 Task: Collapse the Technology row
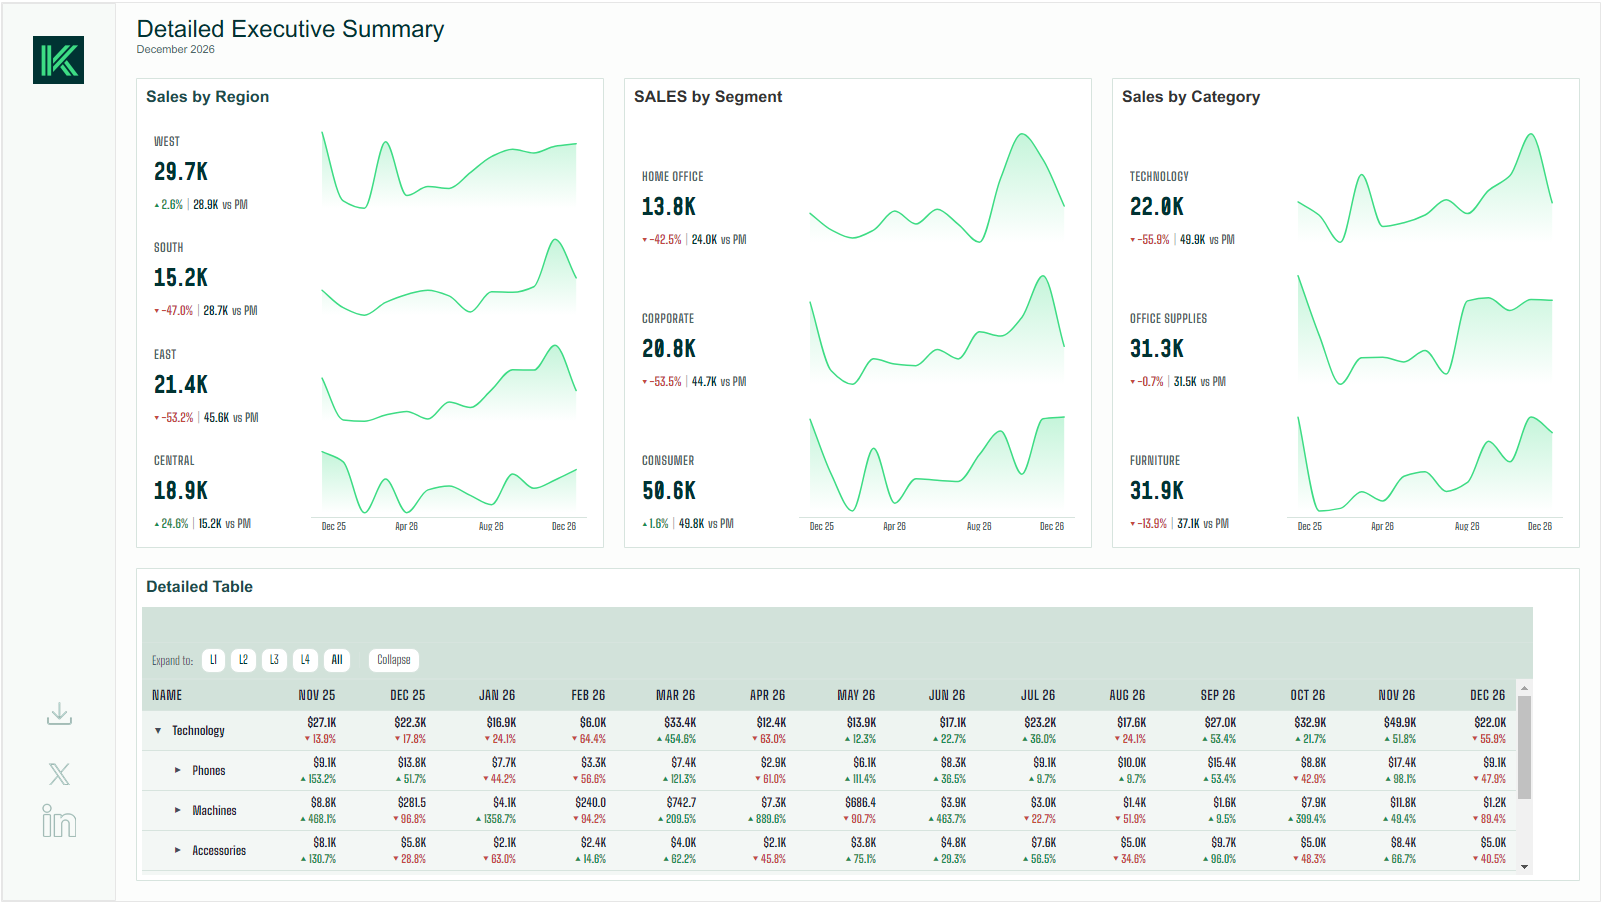[158, 731]
